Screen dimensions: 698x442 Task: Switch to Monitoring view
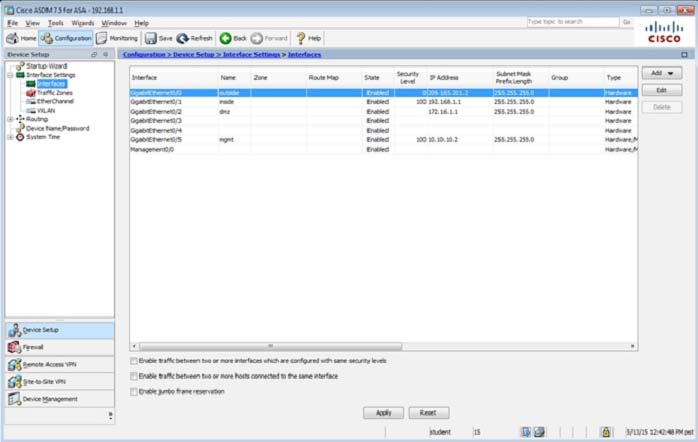pyautogui.click(x=118, y=39)
